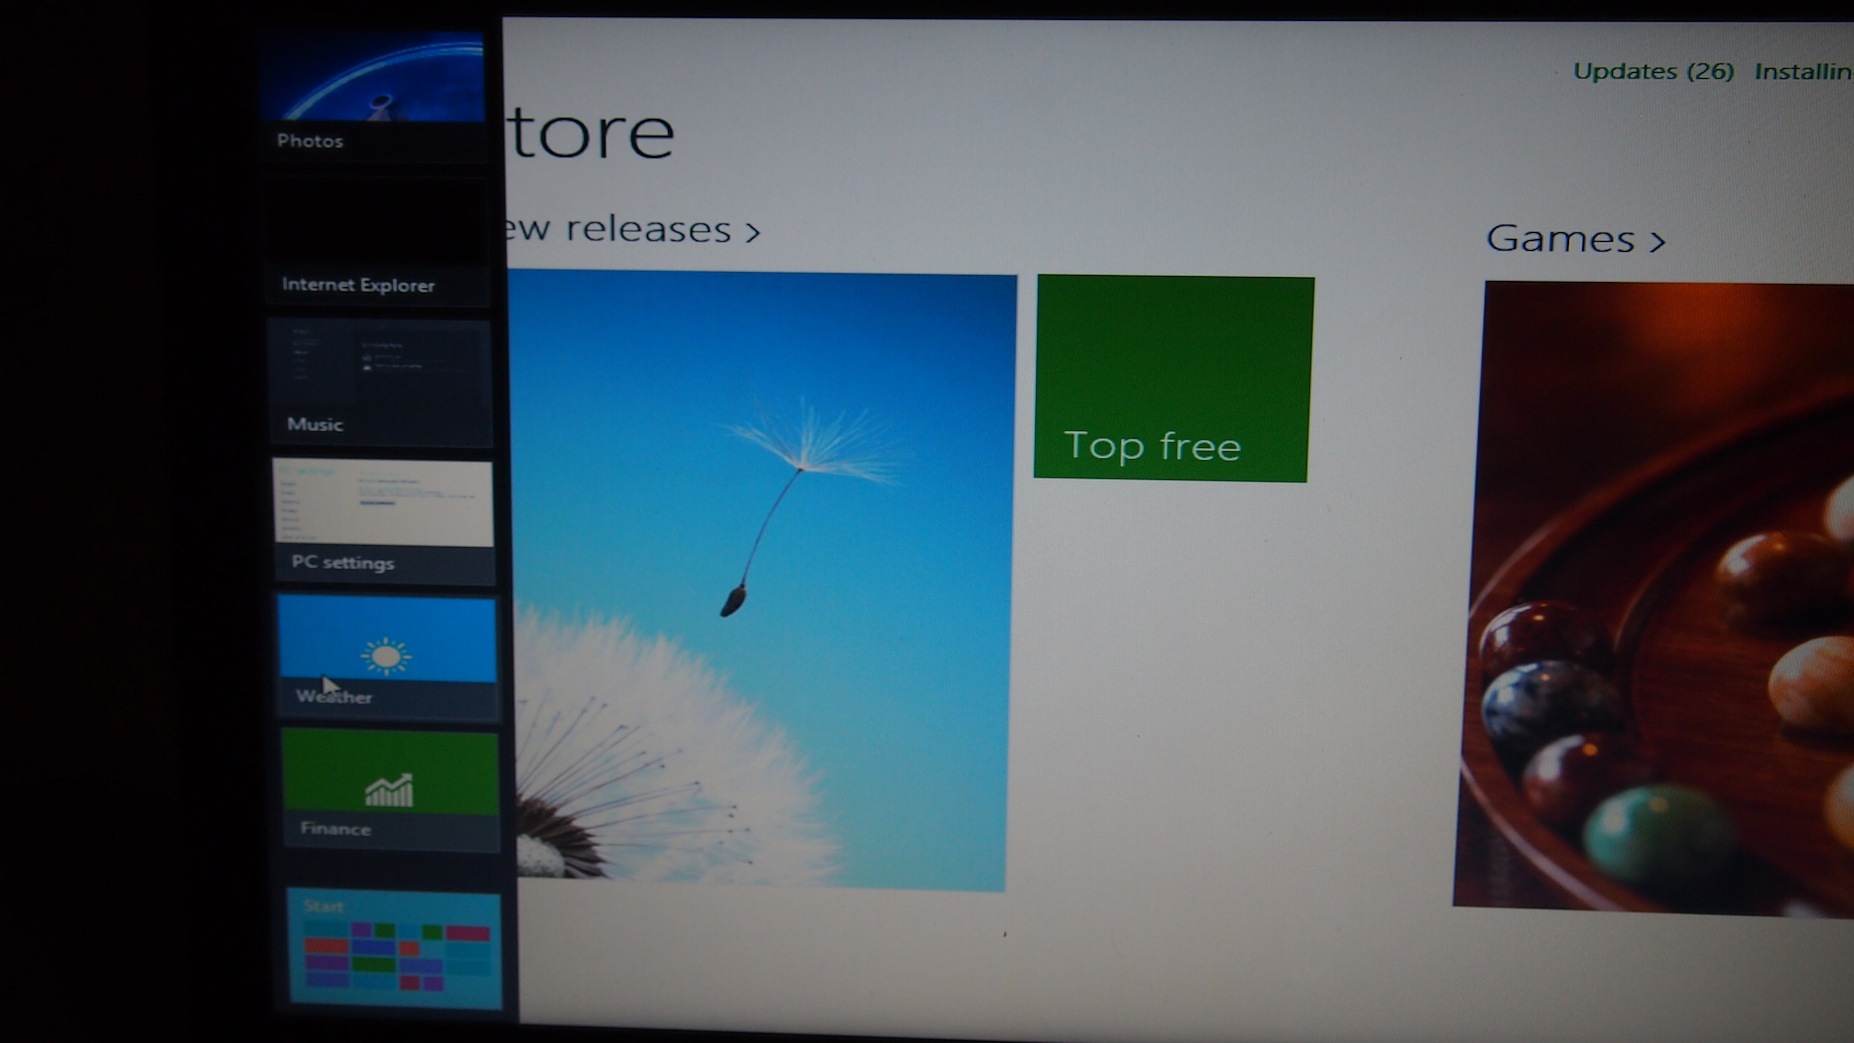This screenshot has height=1043, width=1854.
Task: Open the dandelion featured app tile
Action: coord(760,580)
